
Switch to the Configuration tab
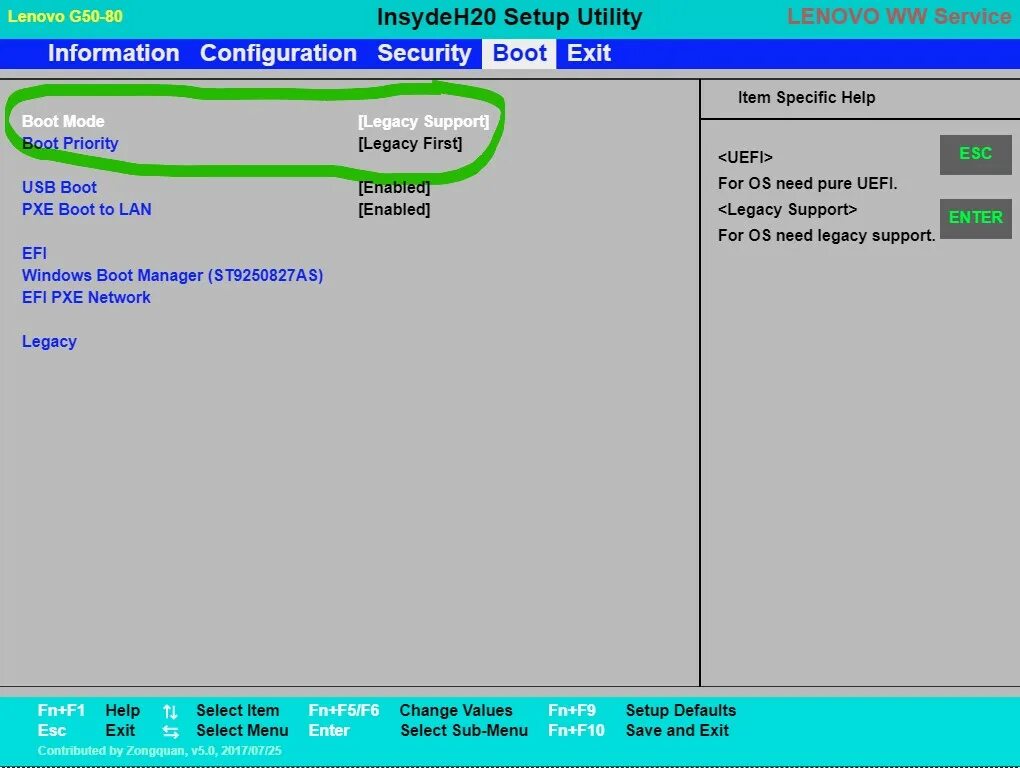pyautogui.click(x=278, y=53)
